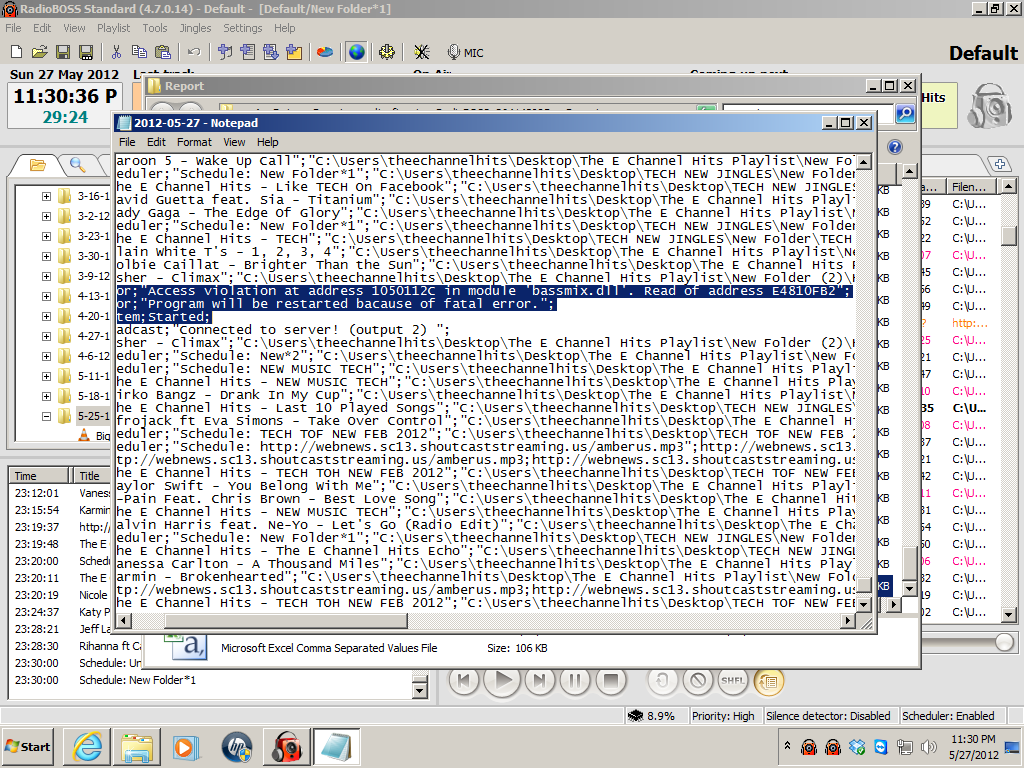Expand the 3-2-12 folder node

point(46,216)
